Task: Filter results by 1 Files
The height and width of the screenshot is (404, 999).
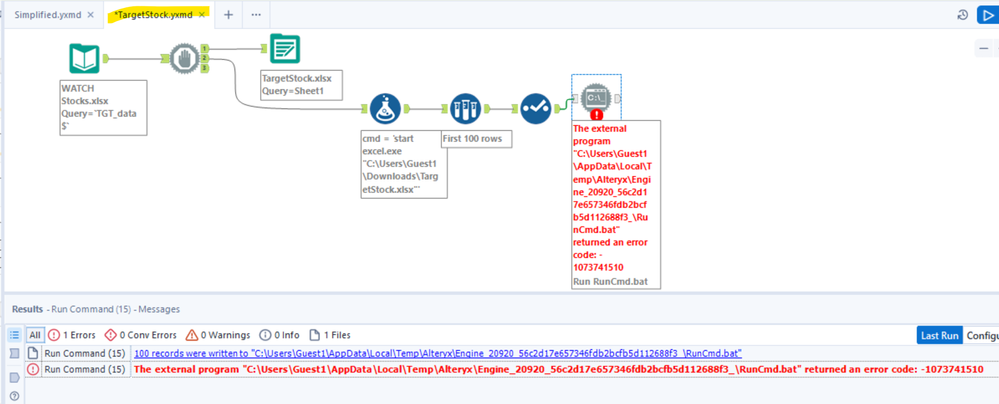Action: pos(329,335)
